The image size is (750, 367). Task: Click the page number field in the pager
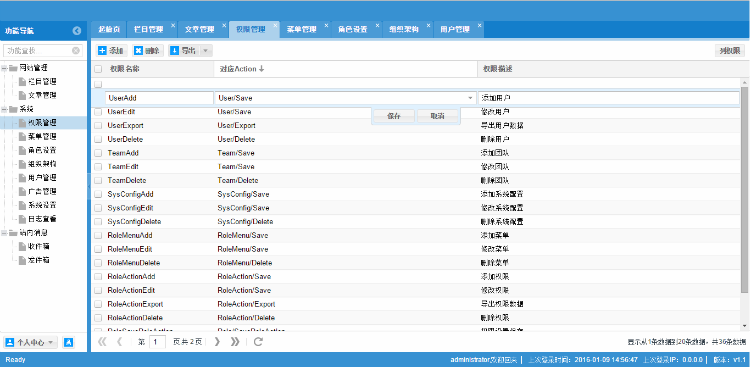(x=157, y=342)
